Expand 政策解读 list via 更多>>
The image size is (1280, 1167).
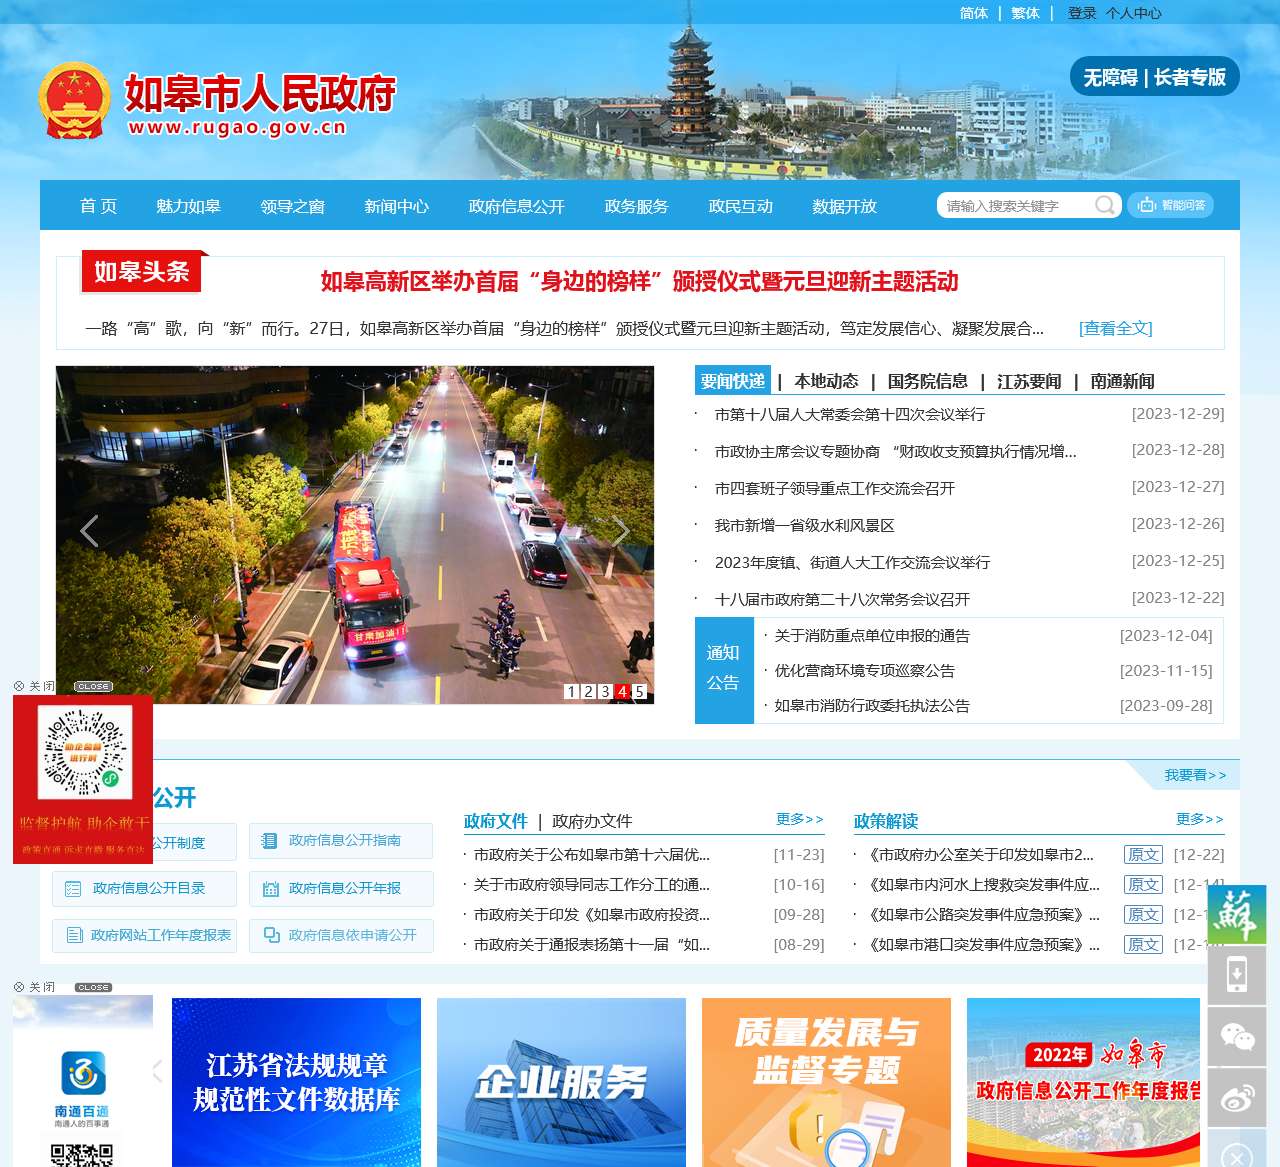pos(1199,819)
